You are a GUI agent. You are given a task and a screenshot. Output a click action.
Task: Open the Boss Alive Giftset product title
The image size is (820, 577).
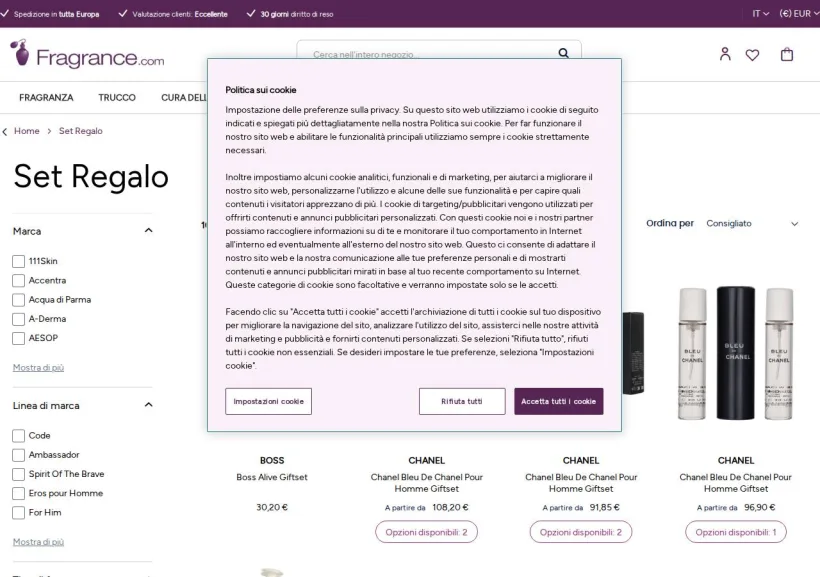[272, 477]
